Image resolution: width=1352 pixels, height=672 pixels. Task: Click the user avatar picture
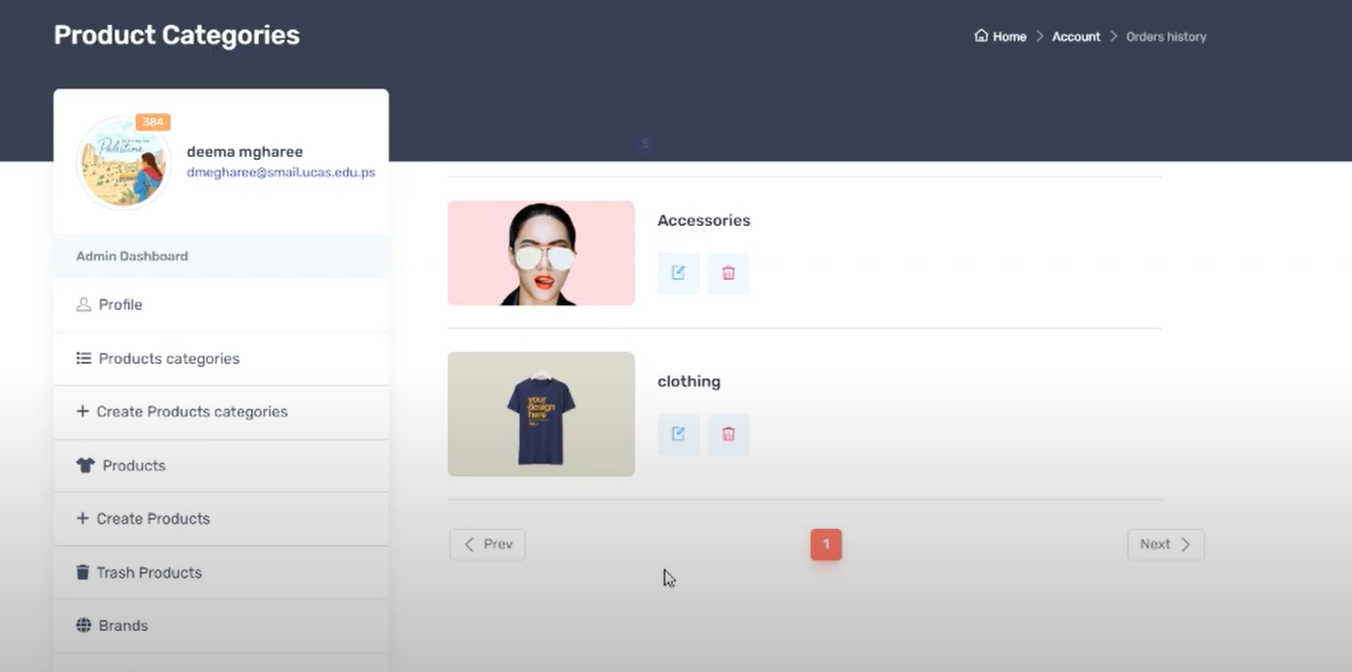coord(124,162)
